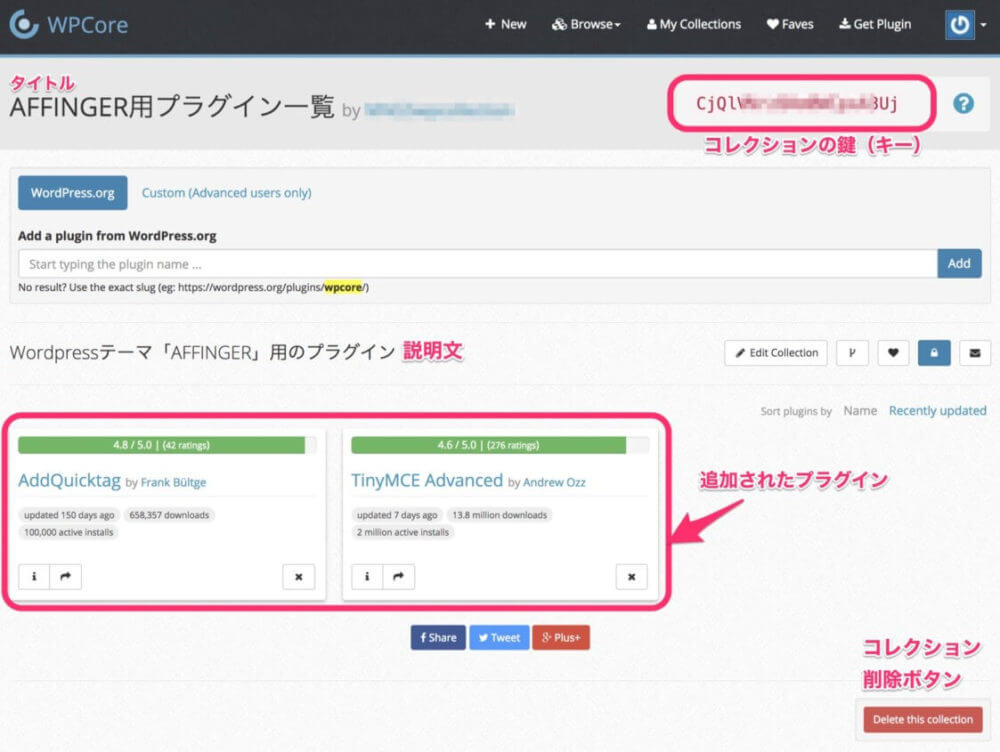Click the 'Add a plugin from WordPress.org' heading
The width and height of the screenshot is (1000, 752).
coord(117,236)
